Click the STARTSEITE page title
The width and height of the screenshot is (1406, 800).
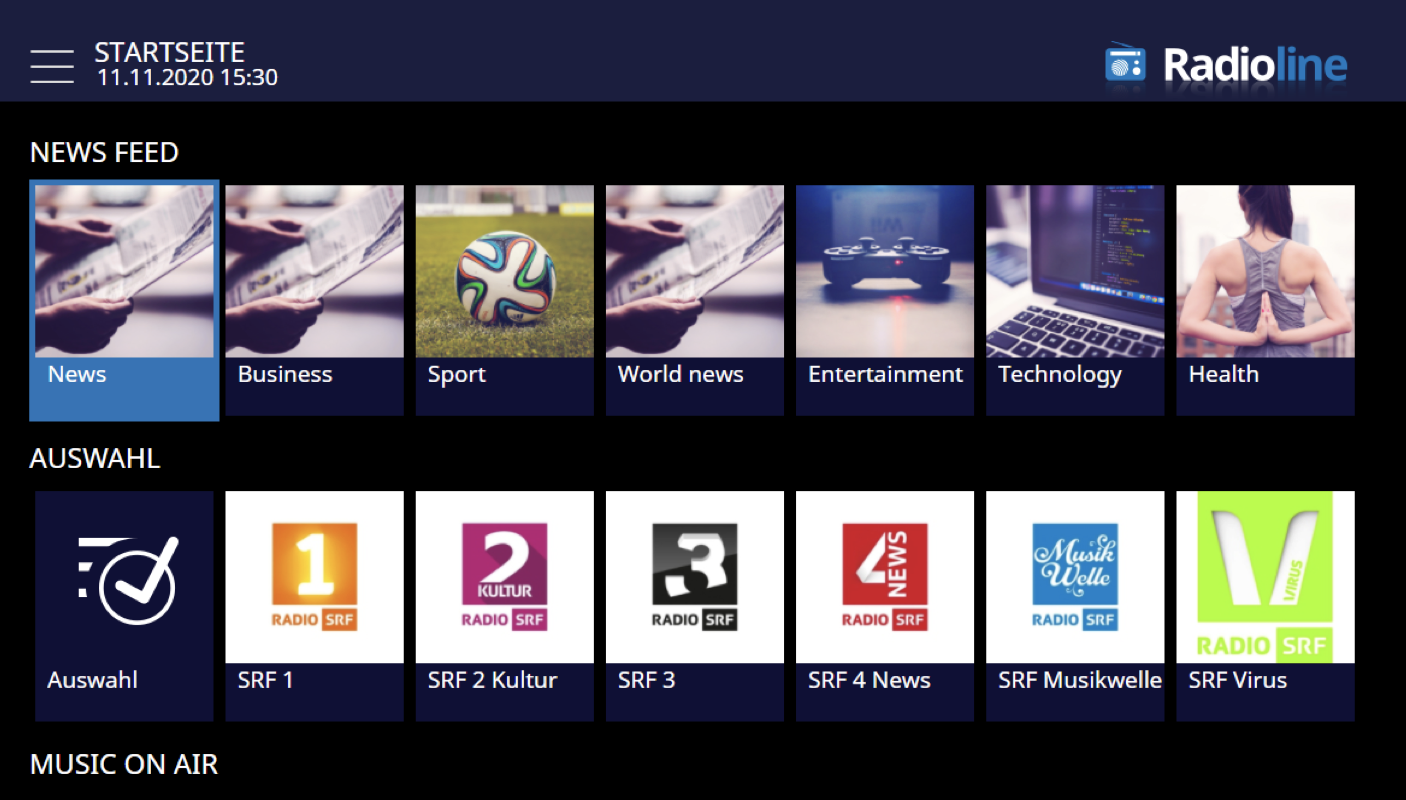tap(169, 52)
